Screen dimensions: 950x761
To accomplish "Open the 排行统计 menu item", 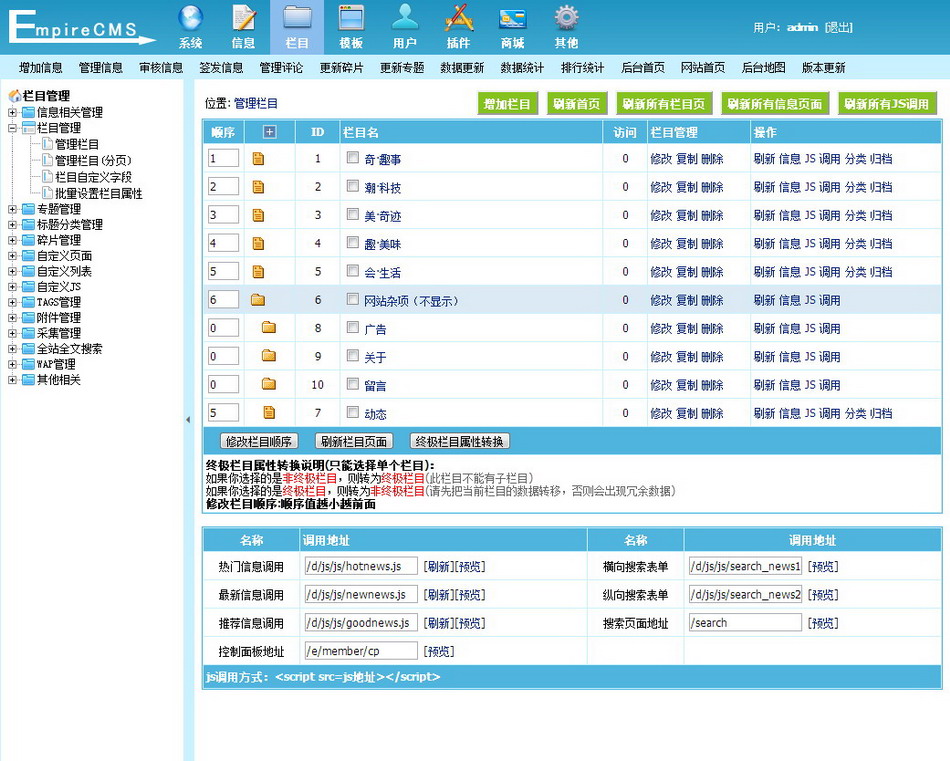I will point(582,68).
